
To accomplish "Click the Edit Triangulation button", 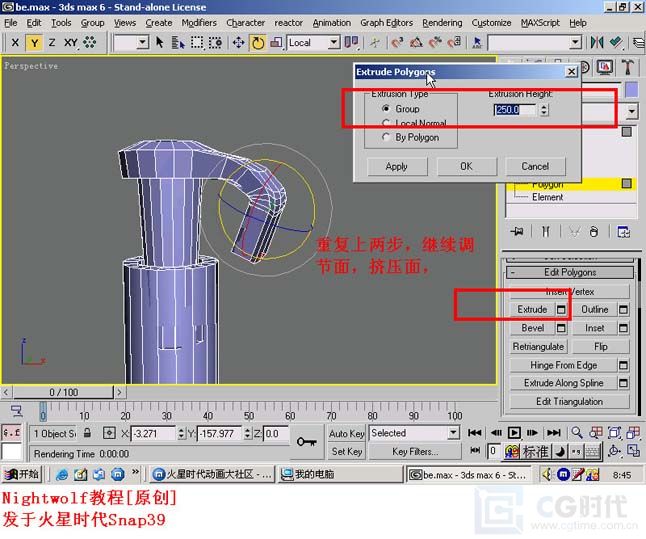I will point(569,401).
